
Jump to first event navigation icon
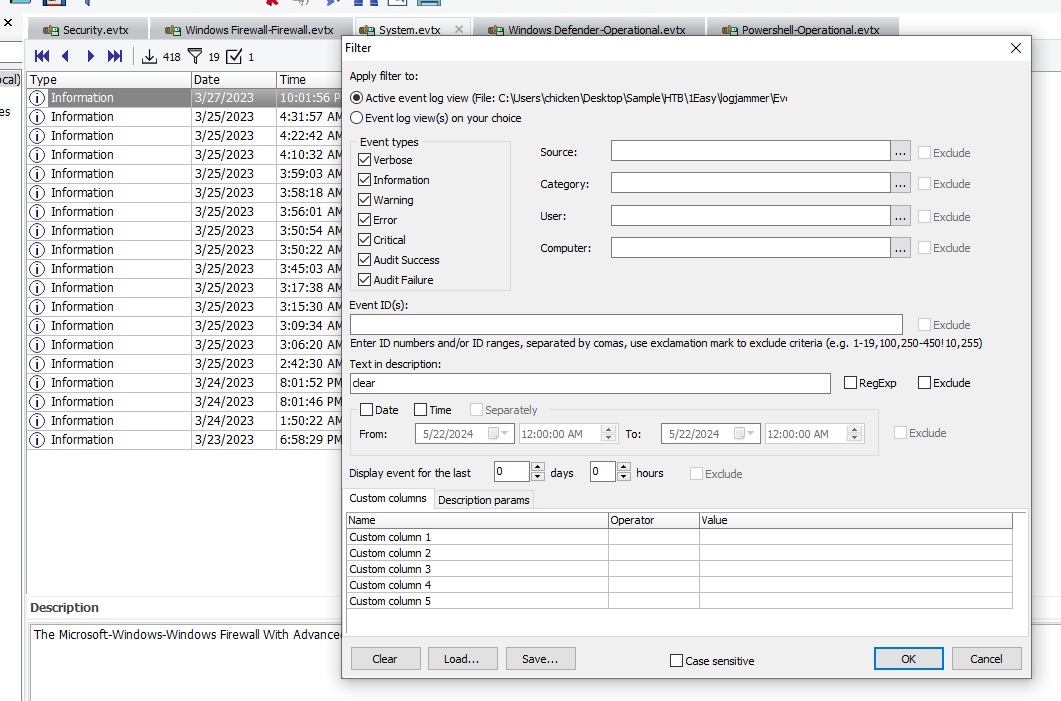42,56
